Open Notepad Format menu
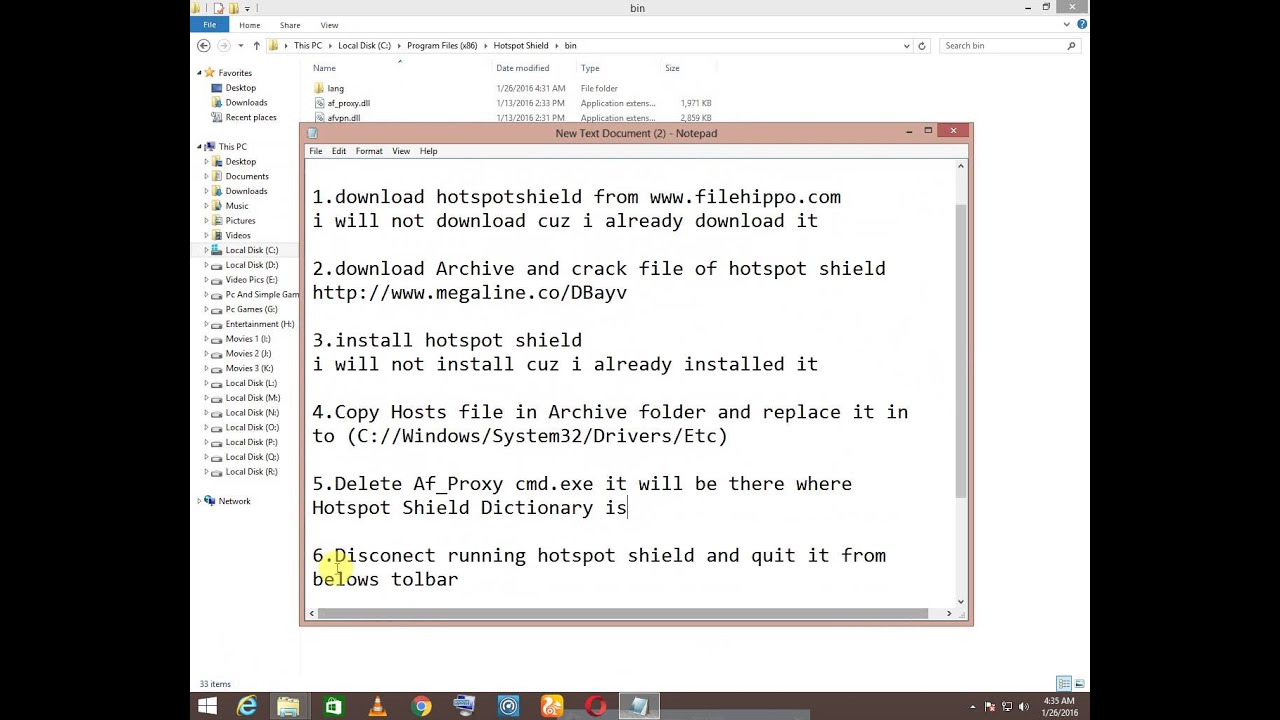 pyautogui.click(x=369, y=151)
